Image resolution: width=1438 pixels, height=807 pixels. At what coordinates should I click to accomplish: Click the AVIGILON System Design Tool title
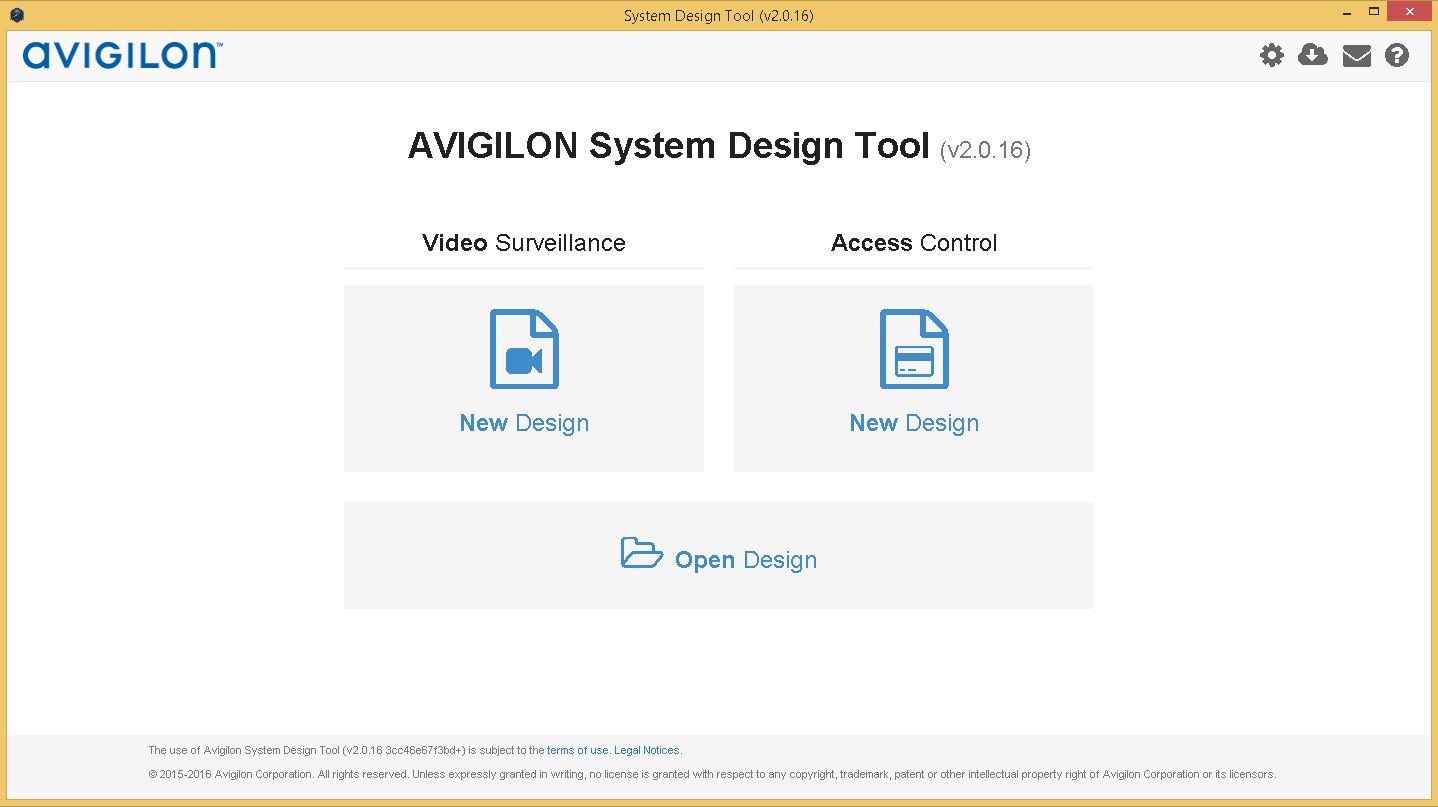[x=669, y=146]
